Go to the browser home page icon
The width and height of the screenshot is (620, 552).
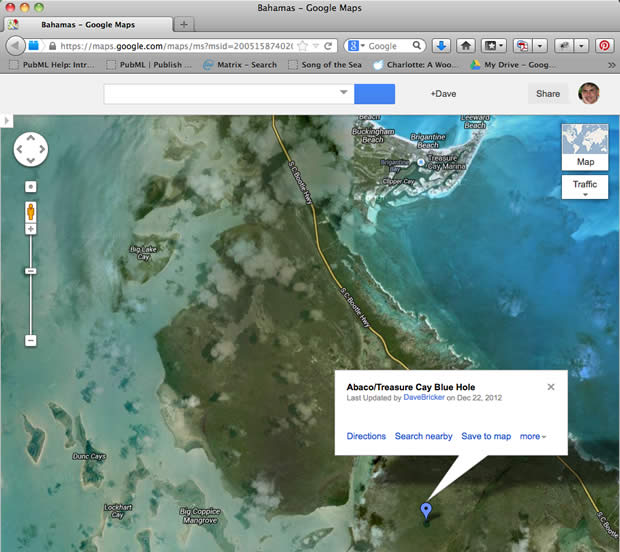click(x=466, y=46)
